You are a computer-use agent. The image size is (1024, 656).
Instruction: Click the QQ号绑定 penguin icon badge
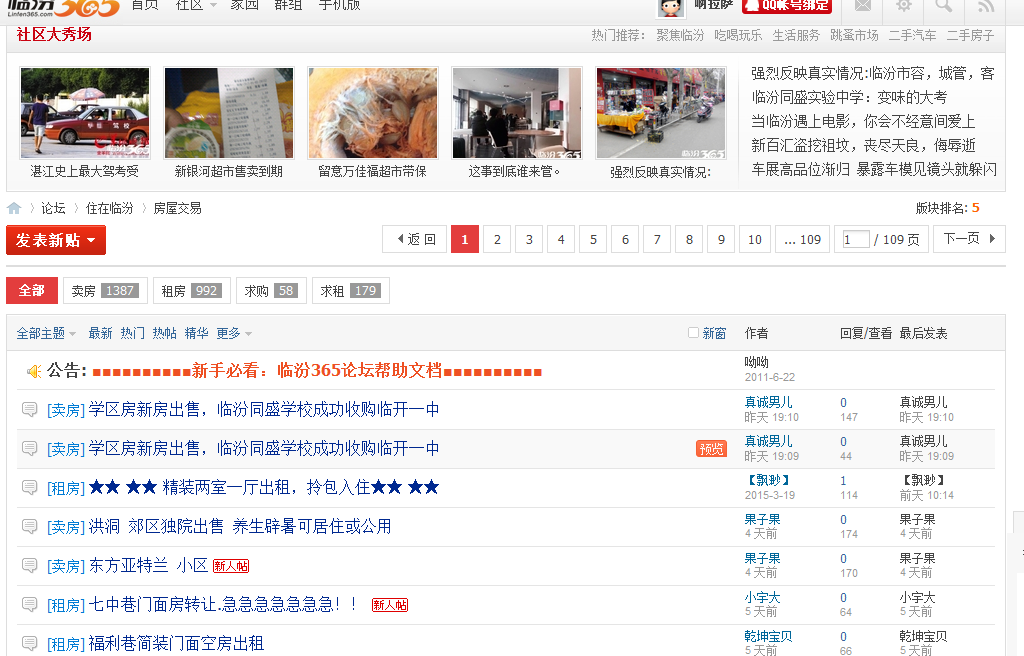[750, 6]
